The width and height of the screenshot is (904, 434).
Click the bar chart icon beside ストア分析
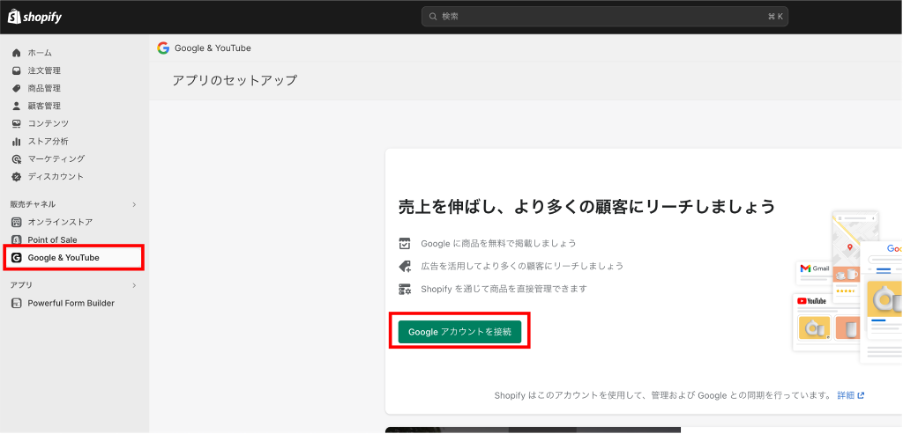pyautogui.click(x=16, y=141)
